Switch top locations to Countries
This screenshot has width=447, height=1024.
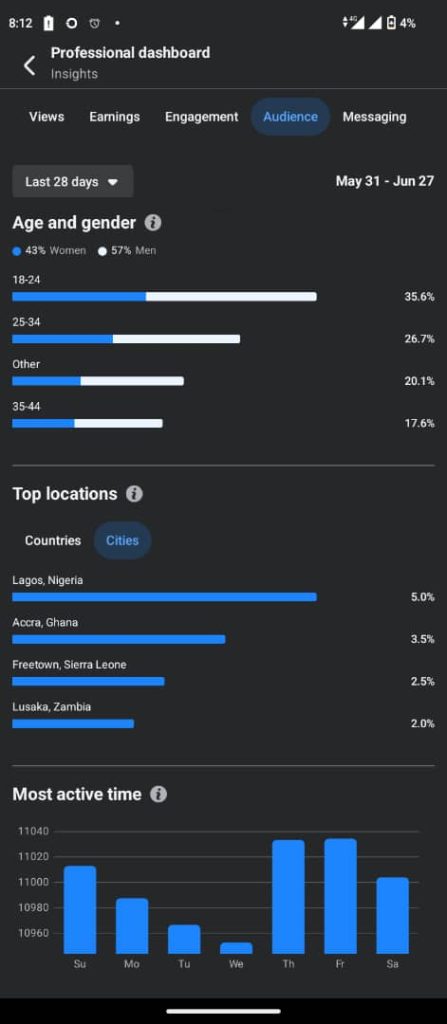click(x=53, y=541)
